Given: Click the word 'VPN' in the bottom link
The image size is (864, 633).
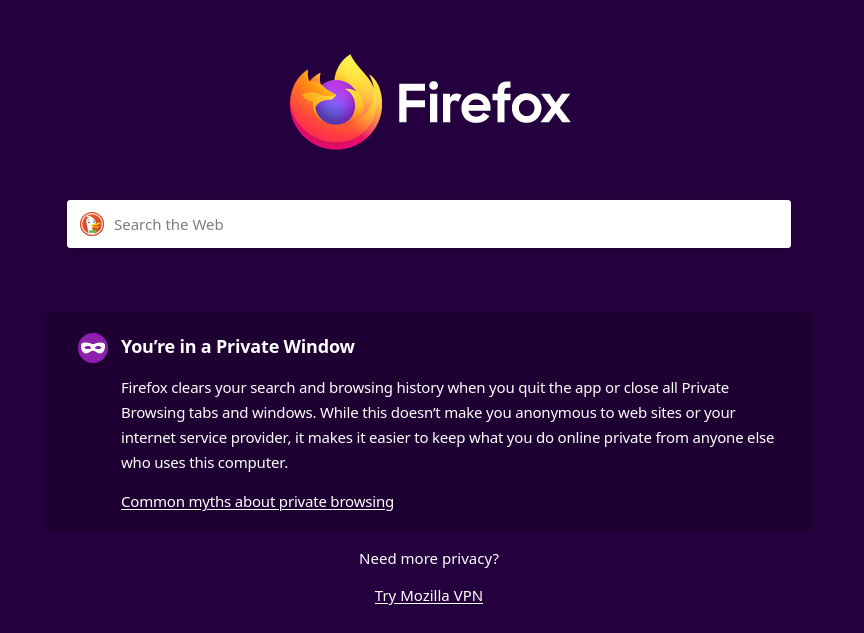Looking at the screenshot, I should [468, 596].
